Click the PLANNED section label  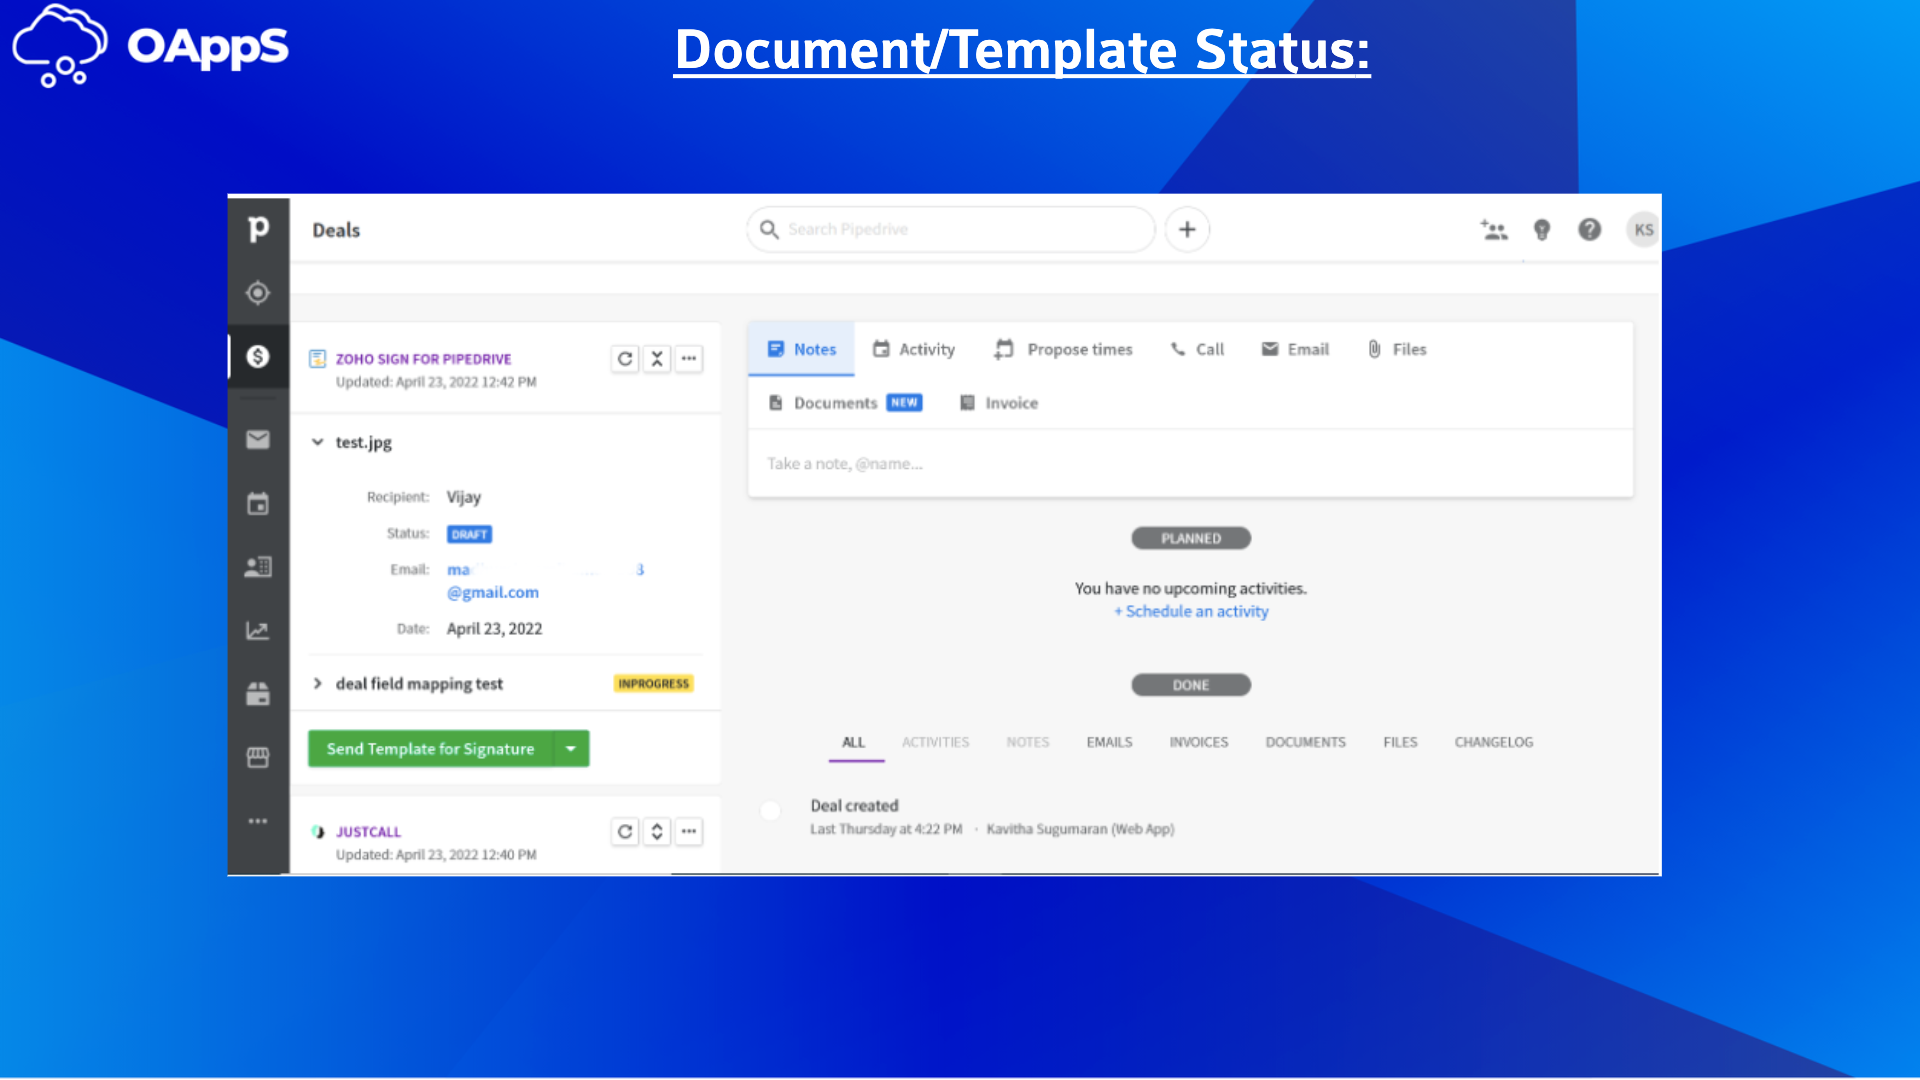(1191, 538)
